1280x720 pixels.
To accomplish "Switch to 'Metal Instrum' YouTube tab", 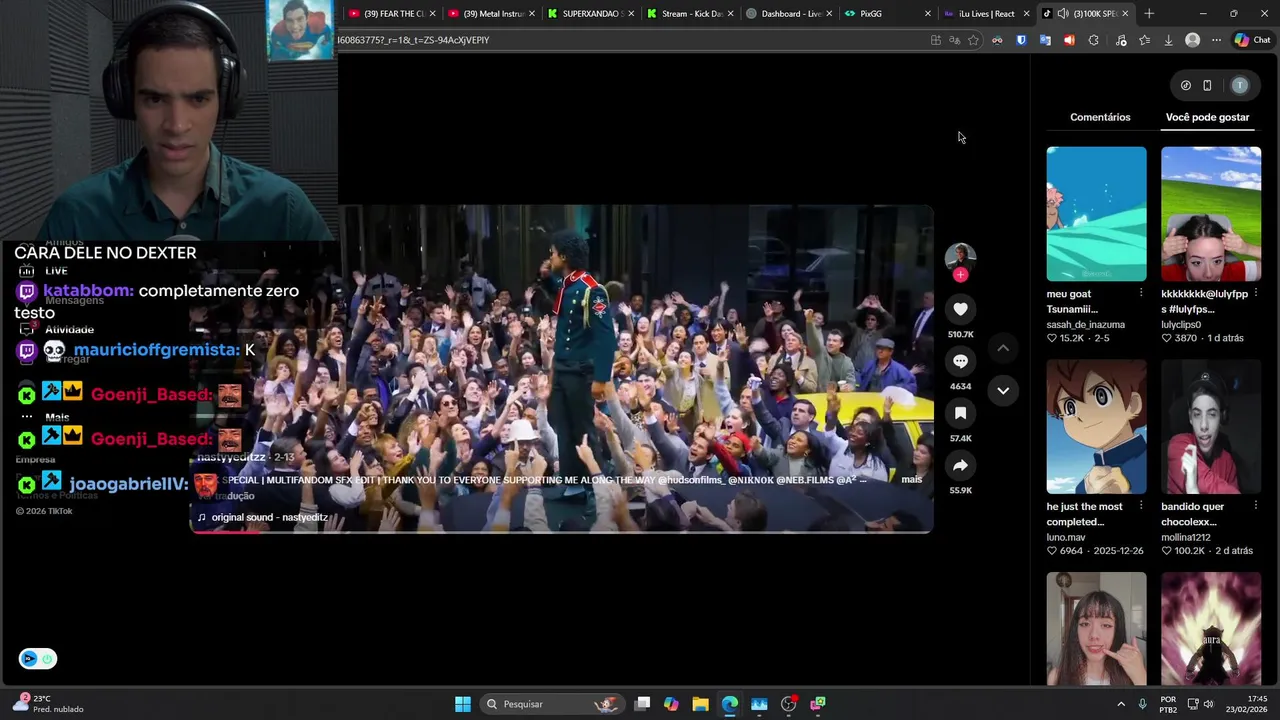I will (x=490, y=14).
